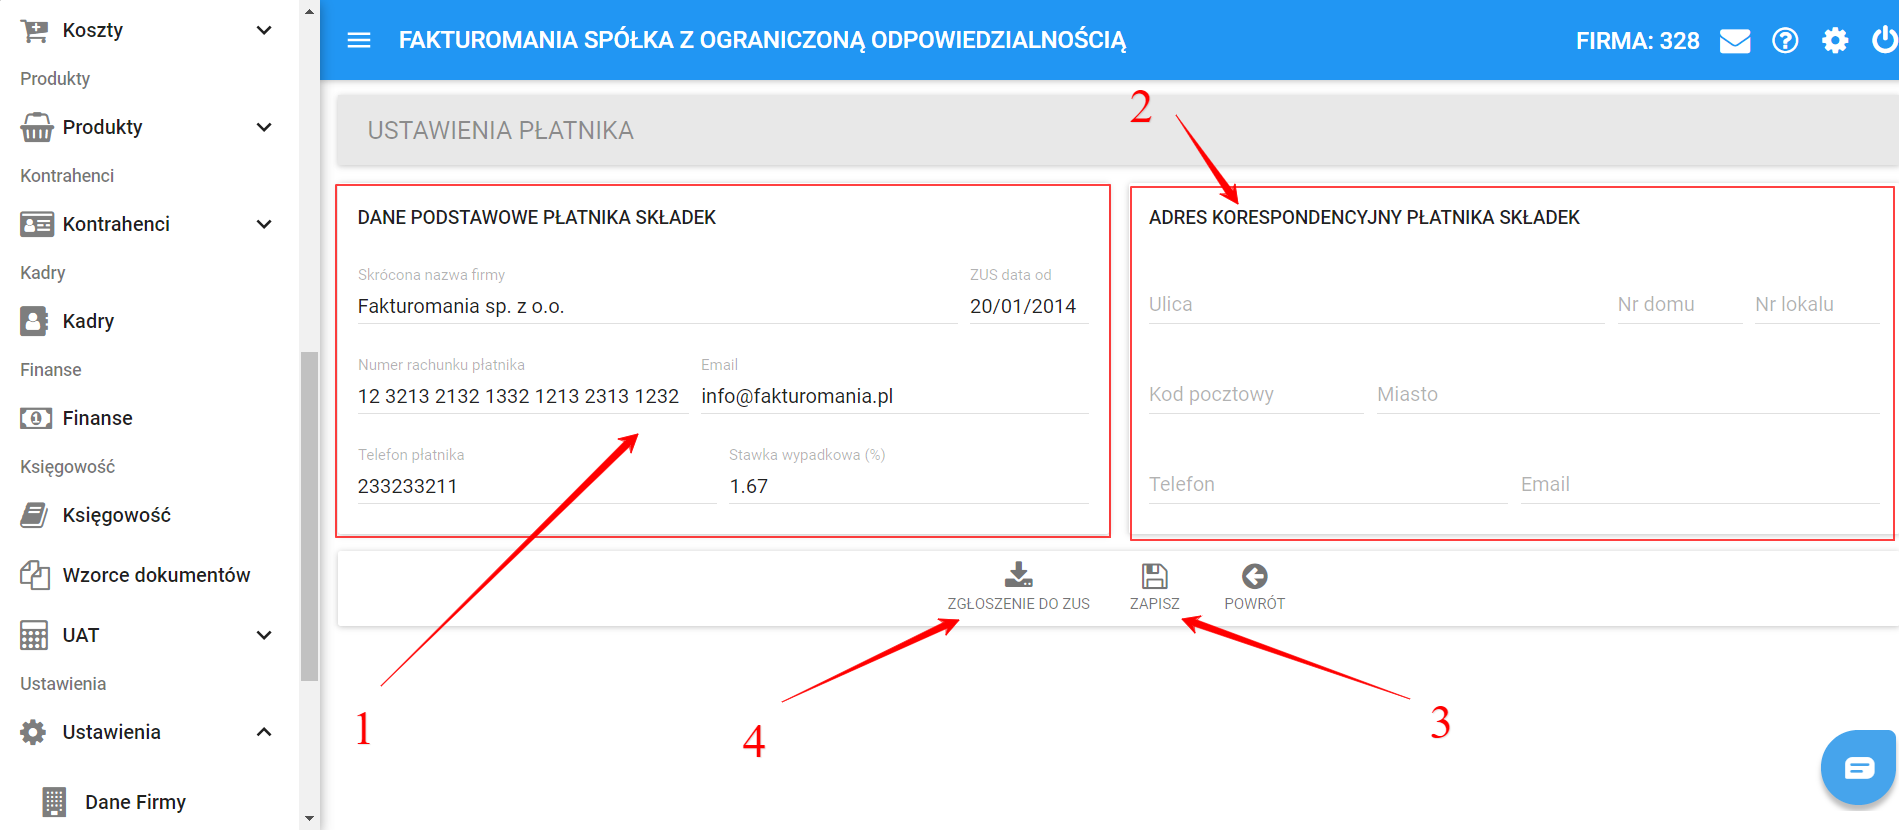Edit the Telefon płatnika field
The width and height of the screenshot is (1899, 830).
(537, 486)
